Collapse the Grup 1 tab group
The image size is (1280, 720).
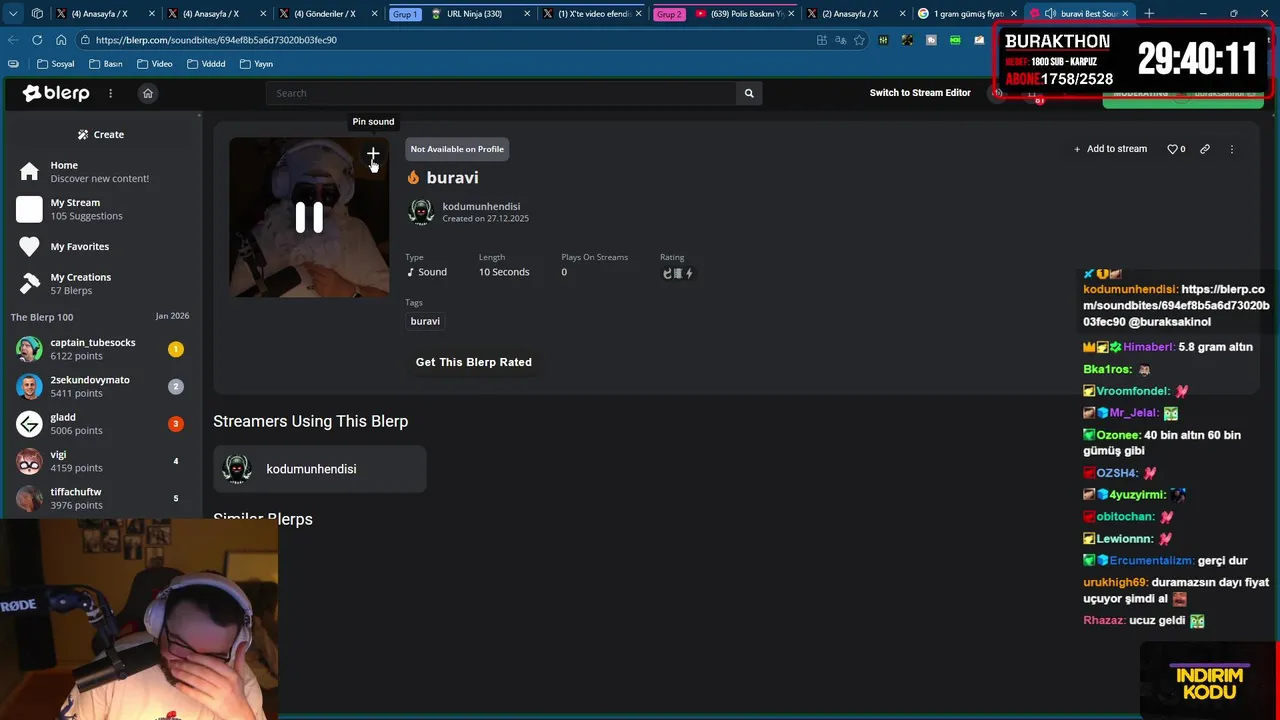[x=405, y=14]
